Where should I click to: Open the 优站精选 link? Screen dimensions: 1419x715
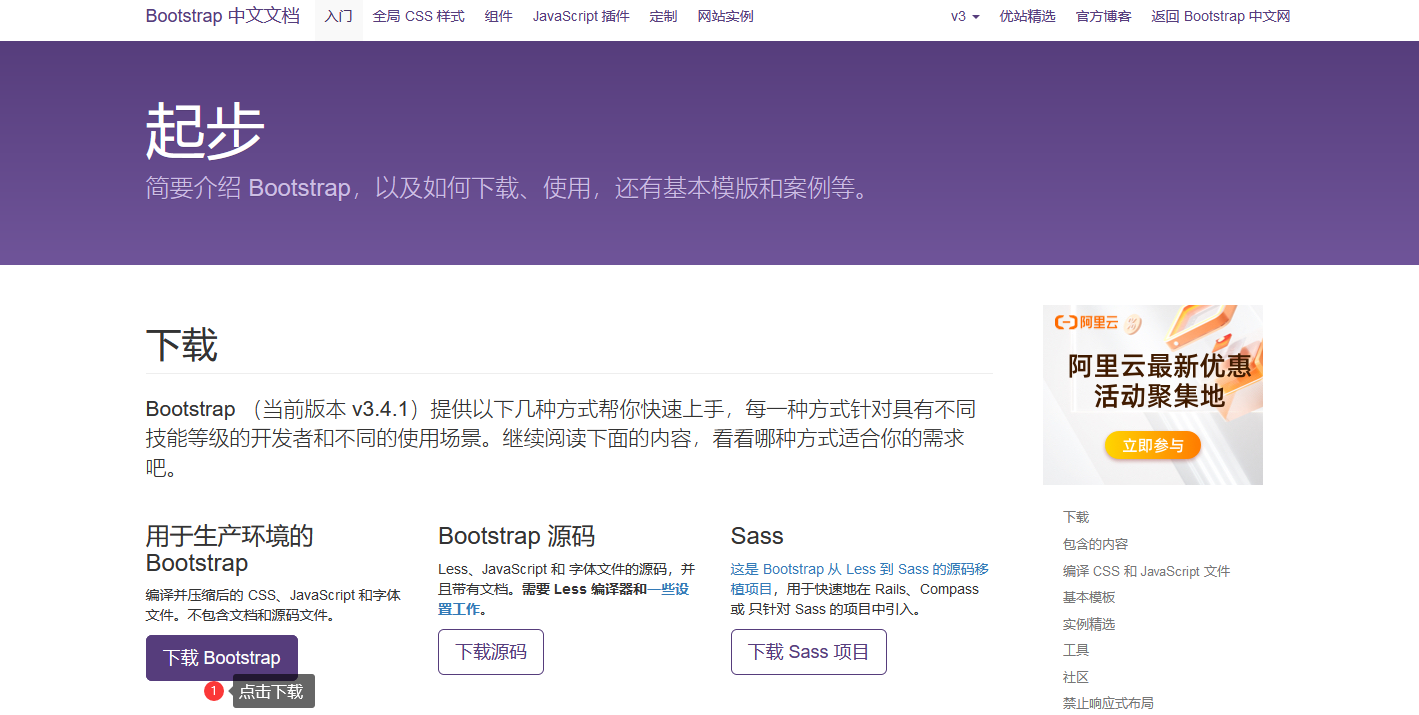click(1027, 16)
